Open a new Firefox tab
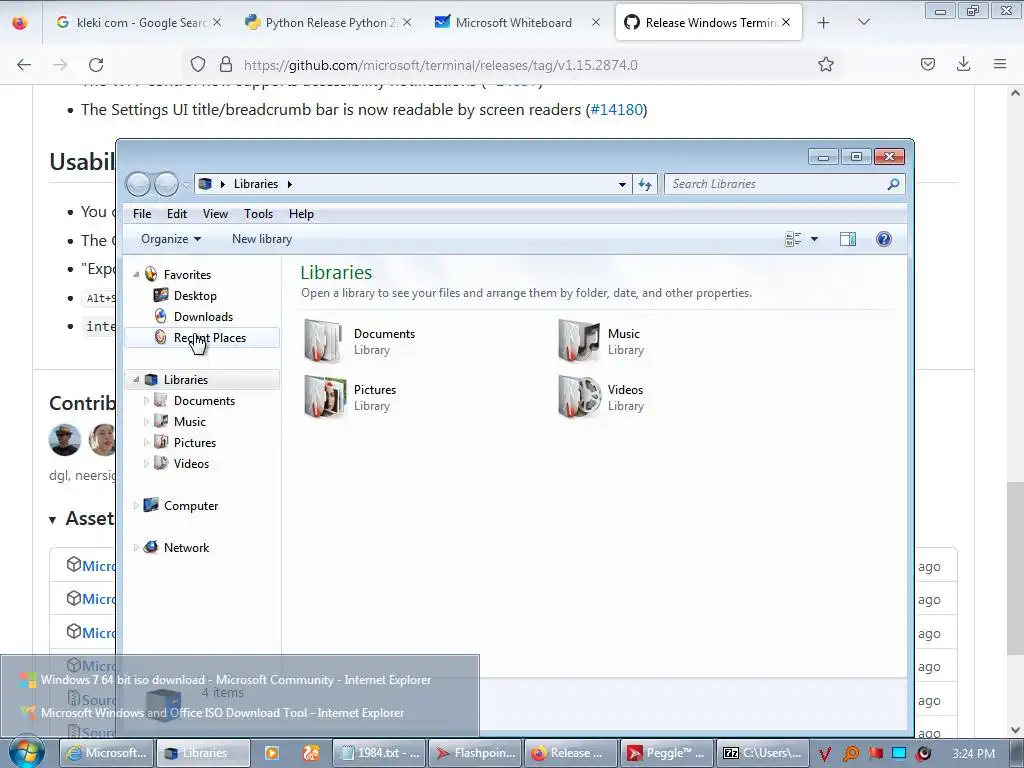 [824, 23]
